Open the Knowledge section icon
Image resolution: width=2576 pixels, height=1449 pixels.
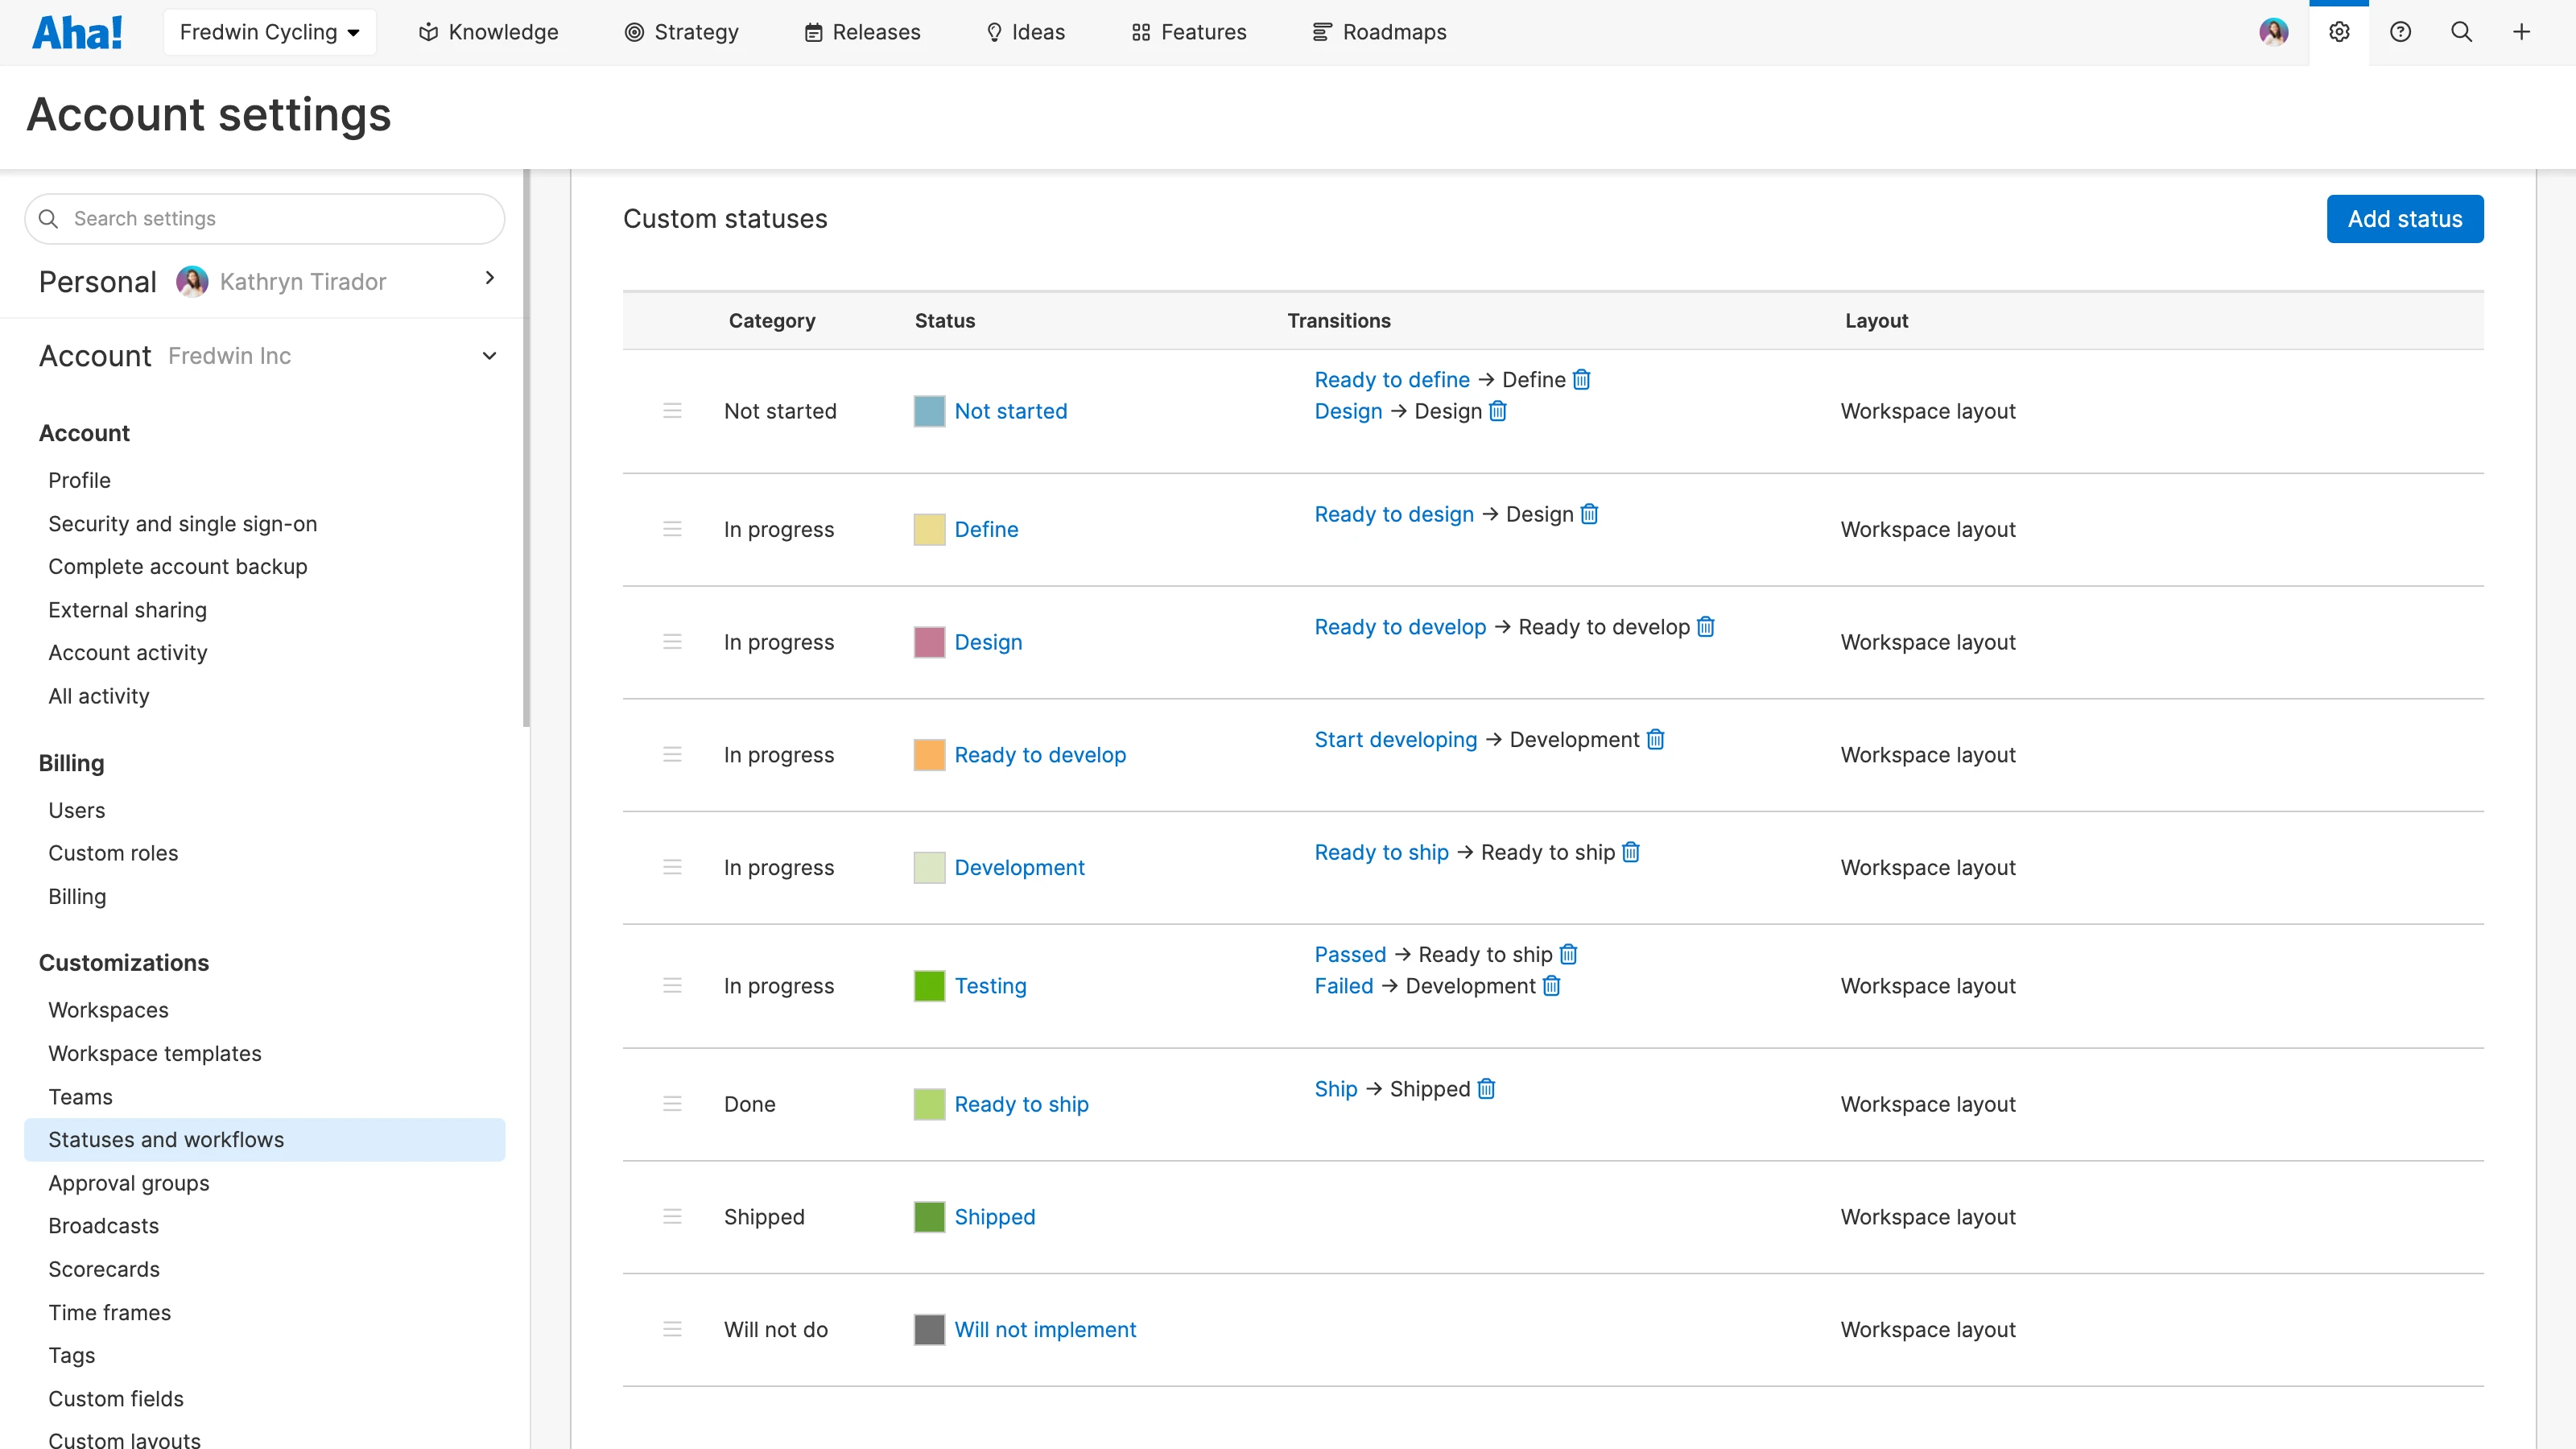click(x=428, y=31)
